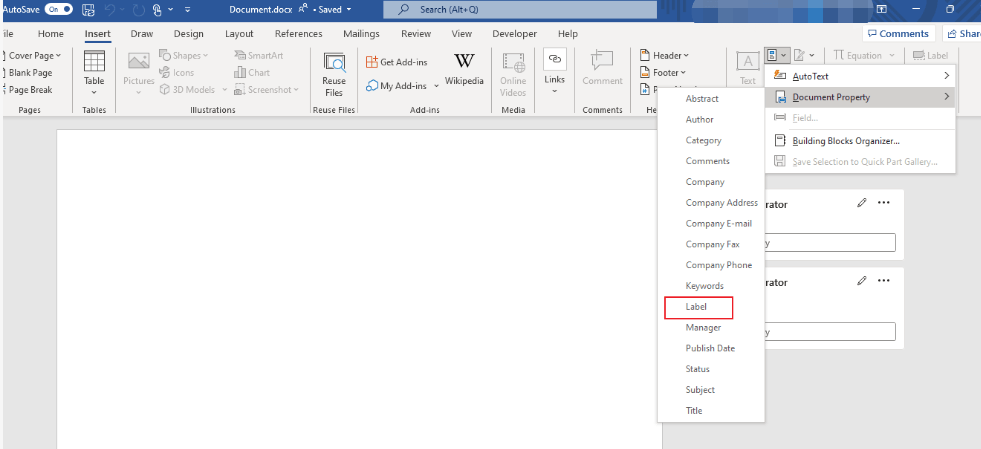Select Publish Date property
This screenshot has width=981, height=449.
711,348
